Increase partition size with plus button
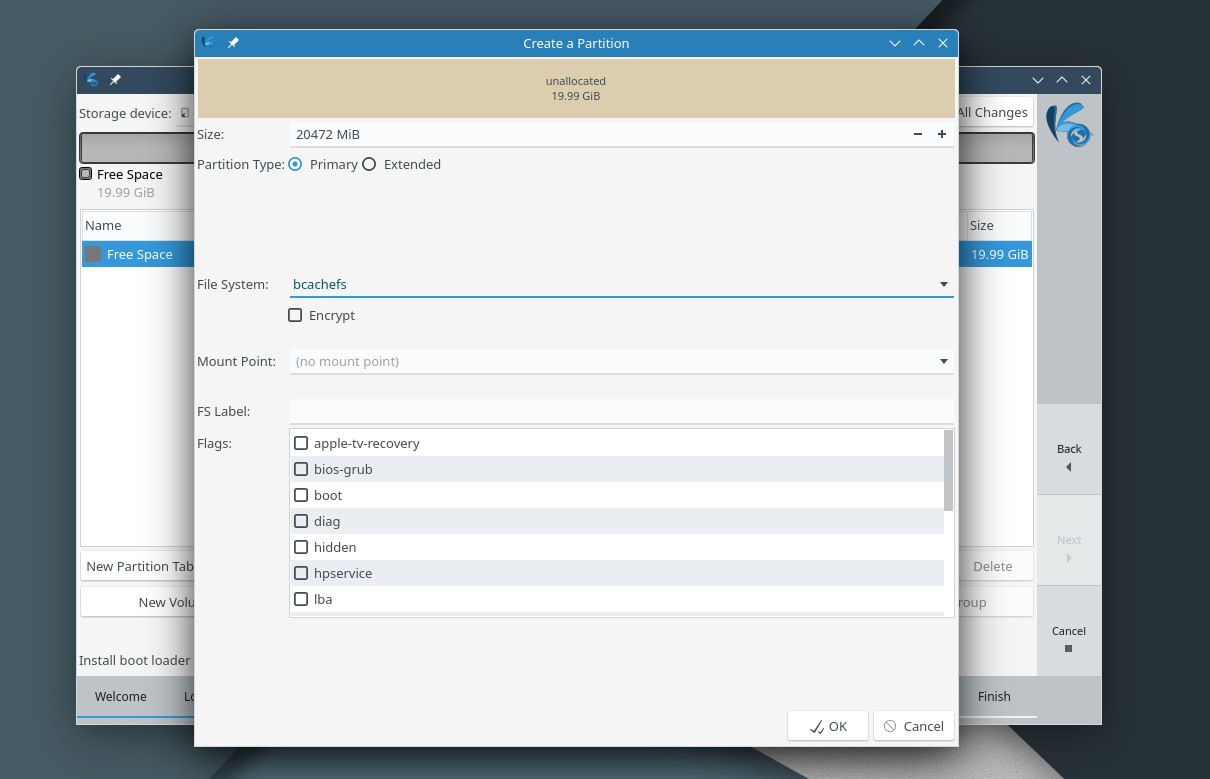 pyautogui.click(x=942, y=134)
